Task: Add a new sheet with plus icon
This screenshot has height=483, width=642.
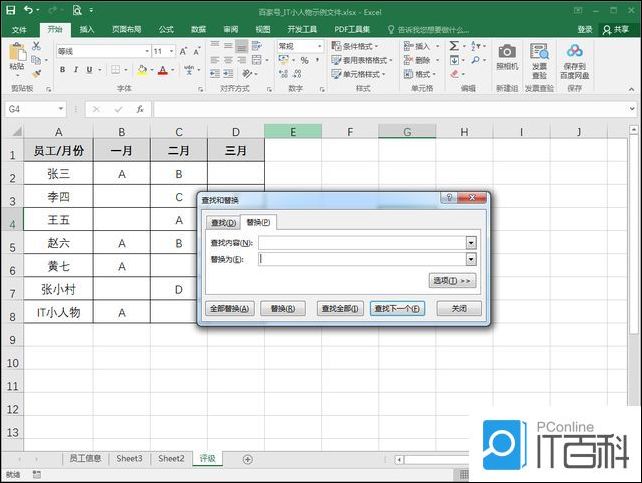Action: (248, 459)
